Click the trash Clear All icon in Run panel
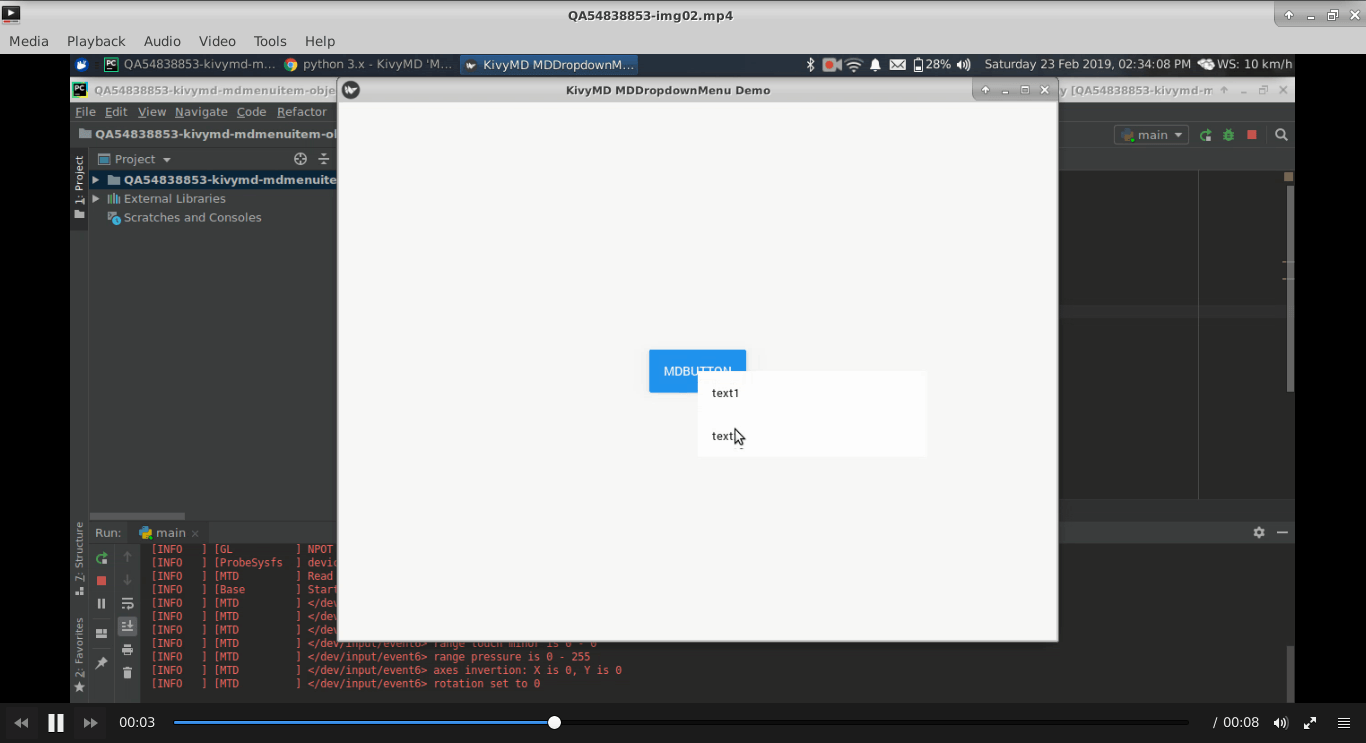The image size is (1366, 743). tap(127, 672)
